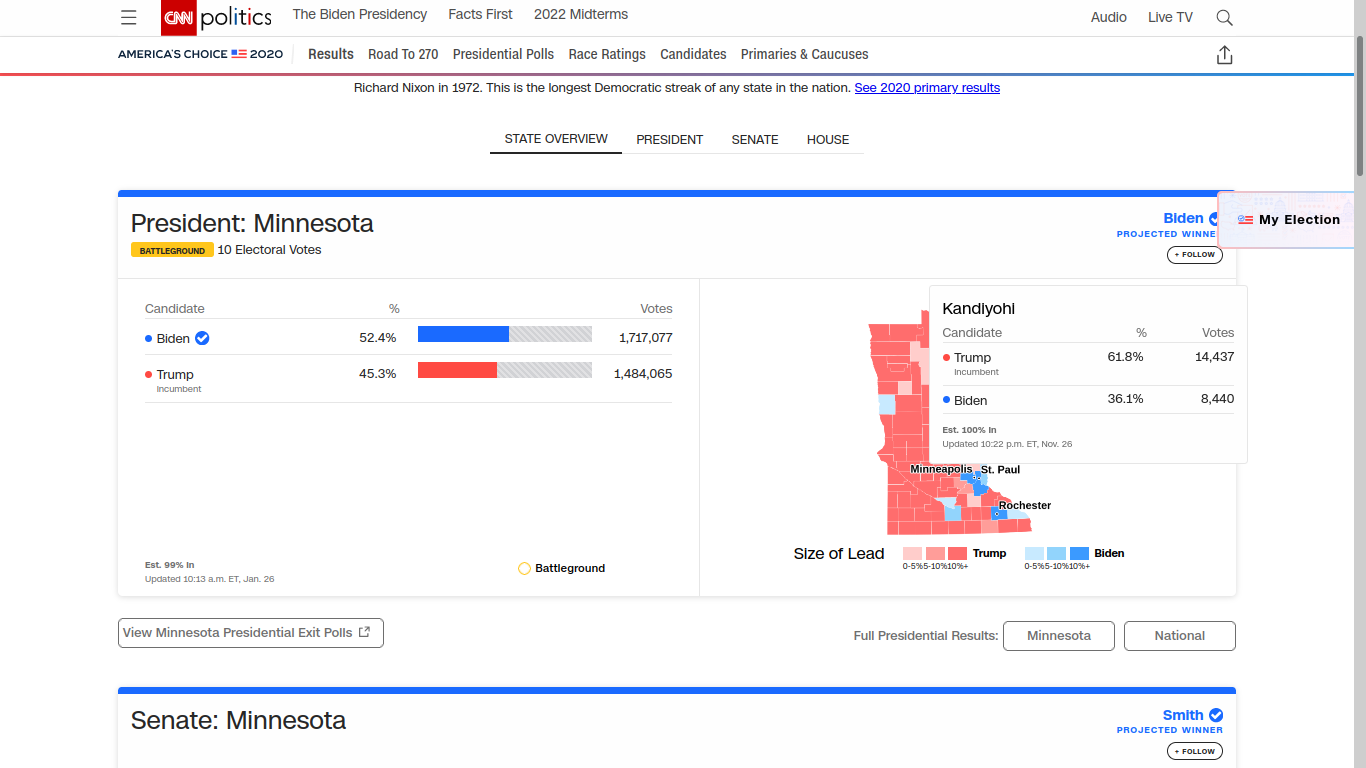The width and height of the screenshot is (1366, 768).
Task: Click the CNN logo
Action: [178, 17]
